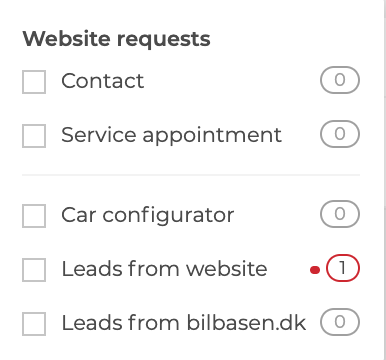Tick the Car configurator checkbox
The width and height of the screenshot is (386, 360).
(34, 216)
